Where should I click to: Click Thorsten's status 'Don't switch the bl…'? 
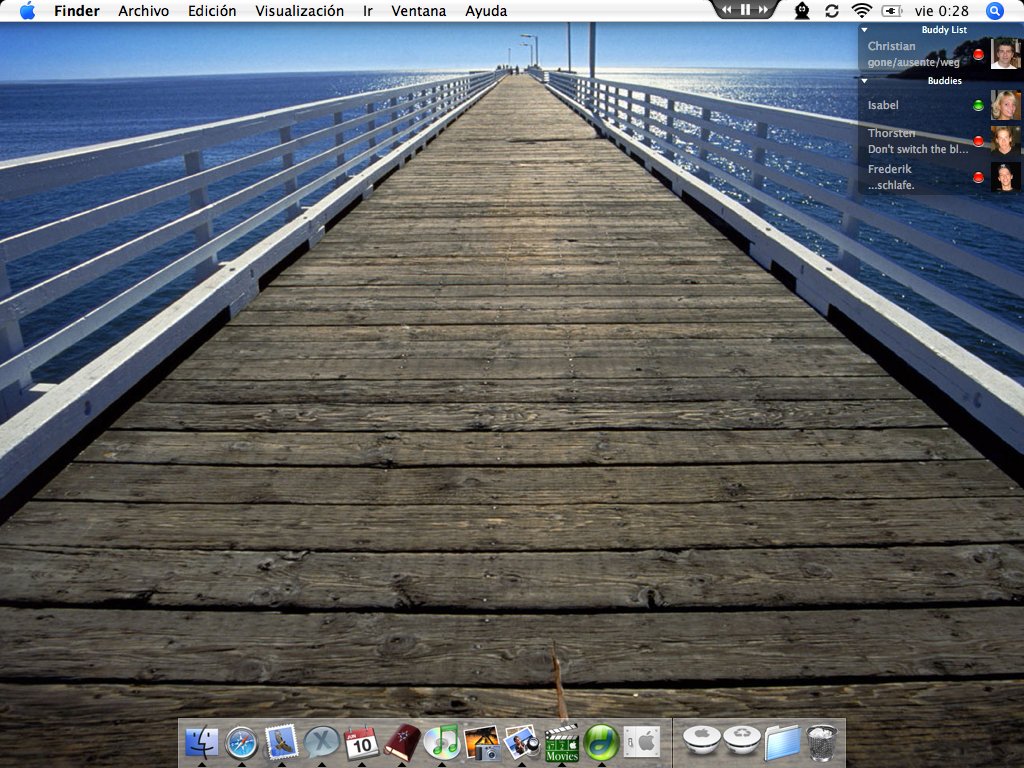click(x=918, y=149)
